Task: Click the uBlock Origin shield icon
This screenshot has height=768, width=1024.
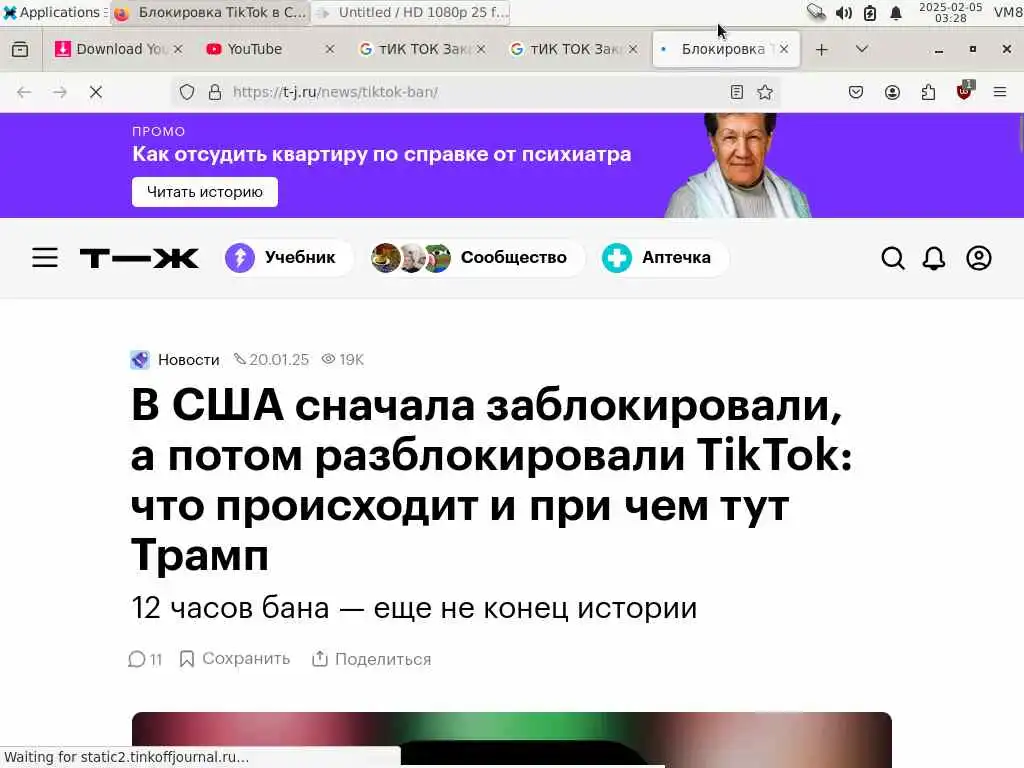Action: point(964,91)
